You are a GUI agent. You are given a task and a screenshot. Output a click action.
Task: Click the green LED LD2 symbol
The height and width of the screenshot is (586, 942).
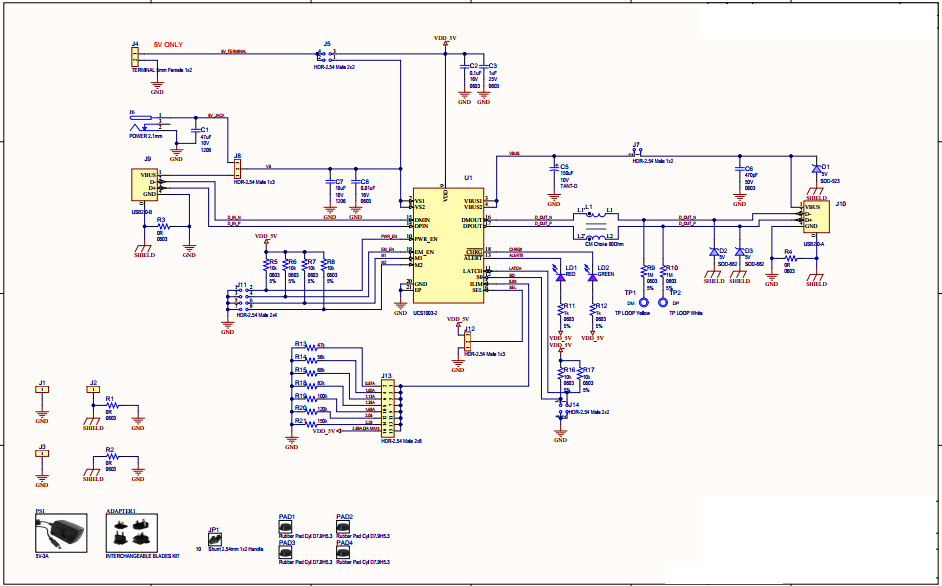click(x=593, y=277)
